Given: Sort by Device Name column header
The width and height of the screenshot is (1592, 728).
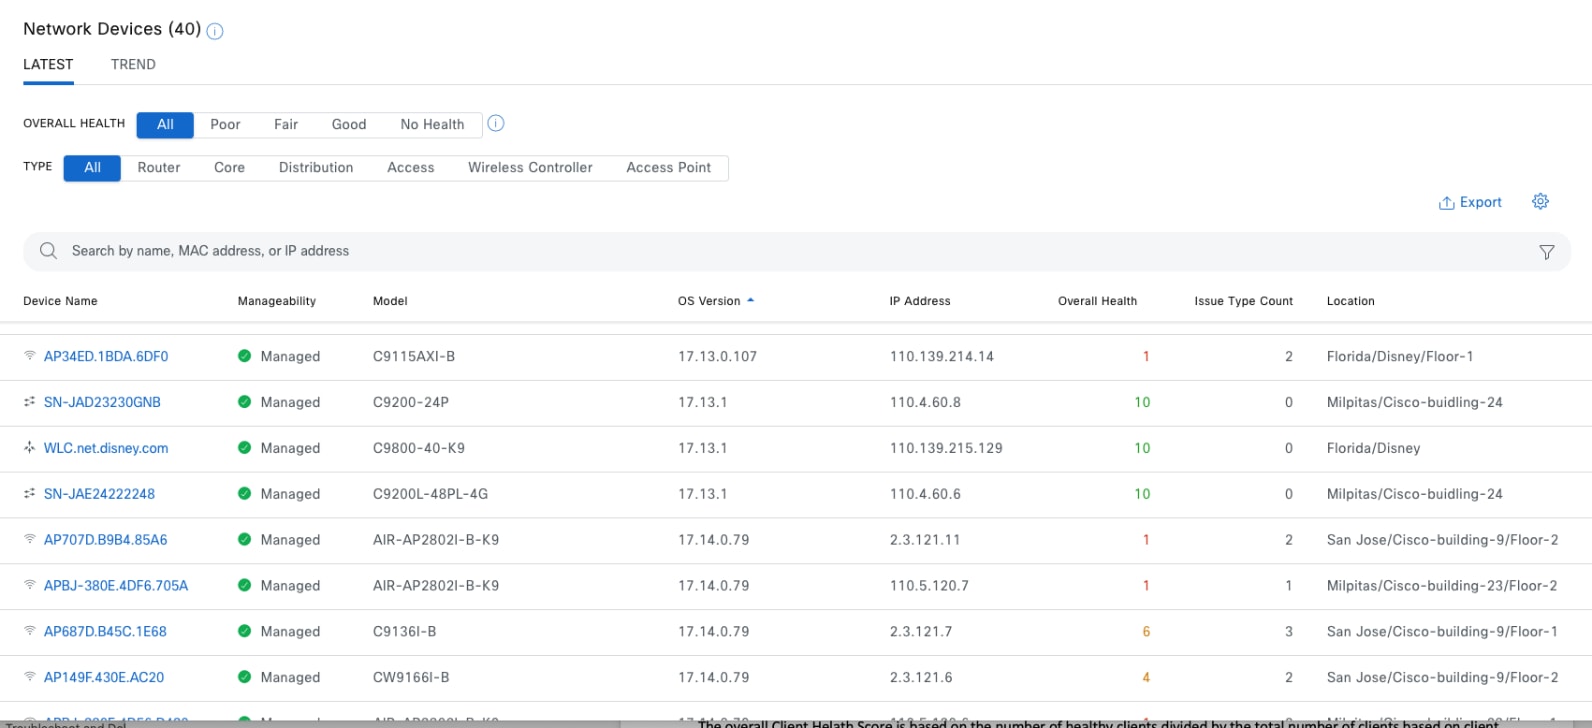Looking at the screenshot, I should (60, 301).
